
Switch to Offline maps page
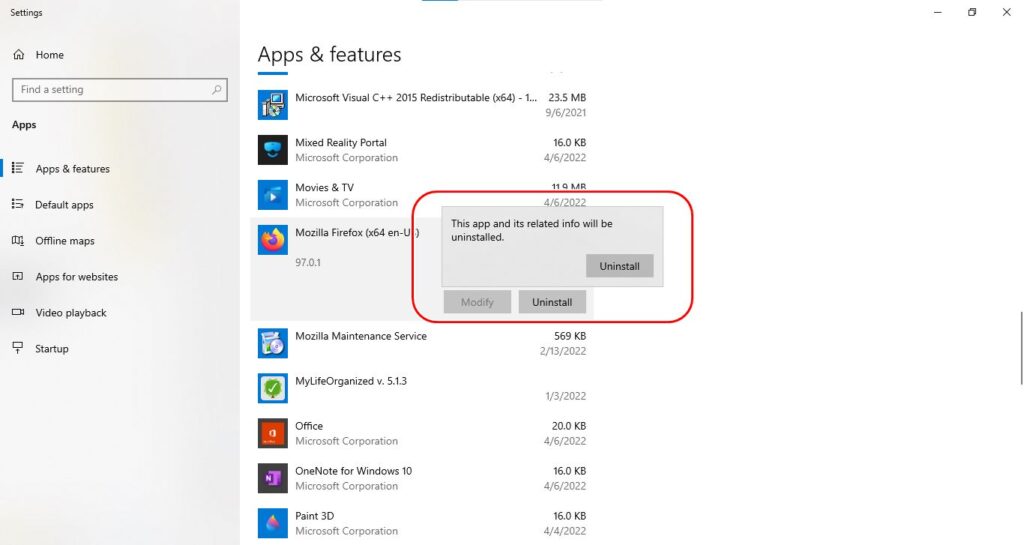pyautogui.click(x=65, y=240)
